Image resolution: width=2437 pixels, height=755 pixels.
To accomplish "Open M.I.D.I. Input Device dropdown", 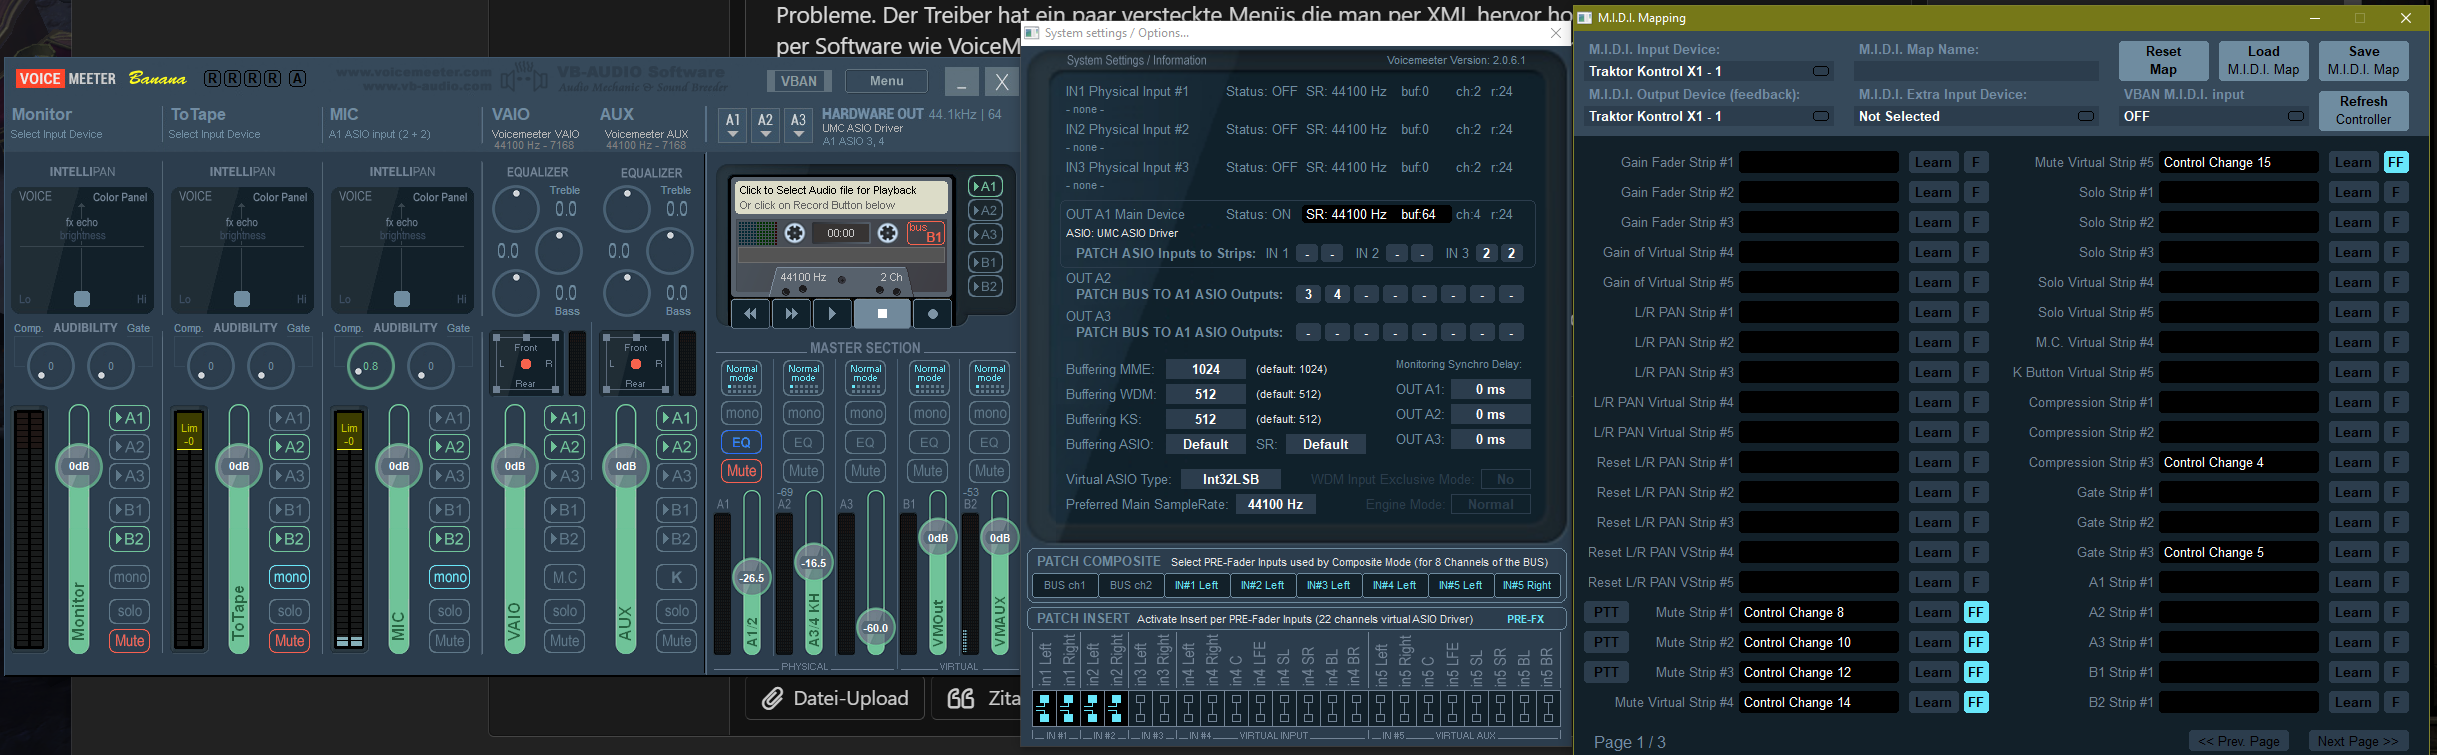I will [1709, 71].
